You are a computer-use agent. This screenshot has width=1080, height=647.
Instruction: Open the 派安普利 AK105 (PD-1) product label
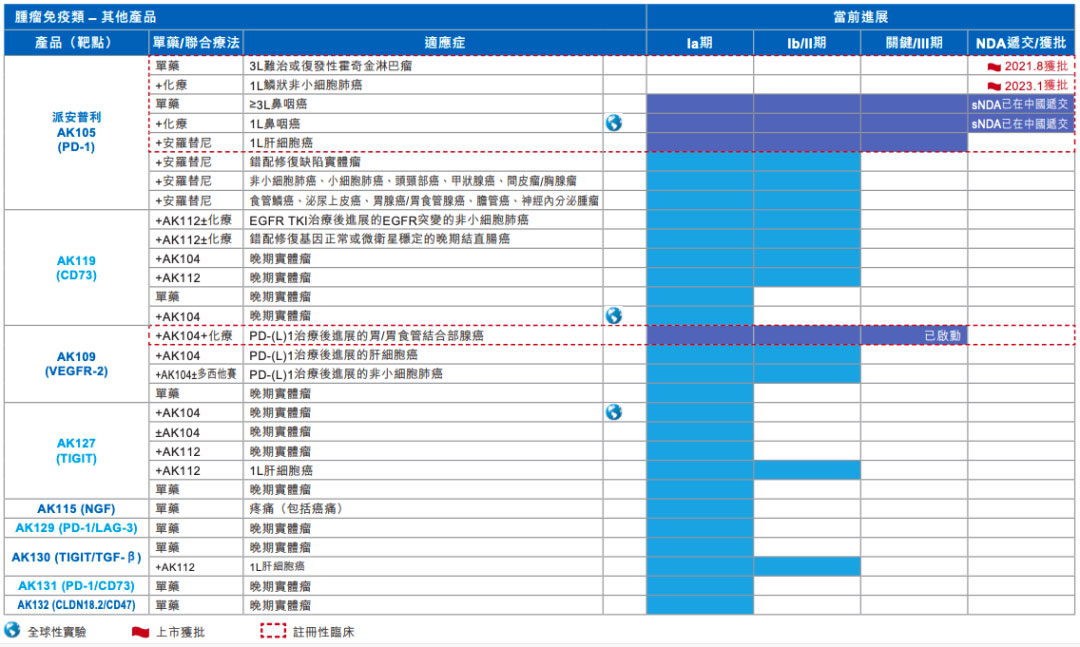tap(76, 132)
